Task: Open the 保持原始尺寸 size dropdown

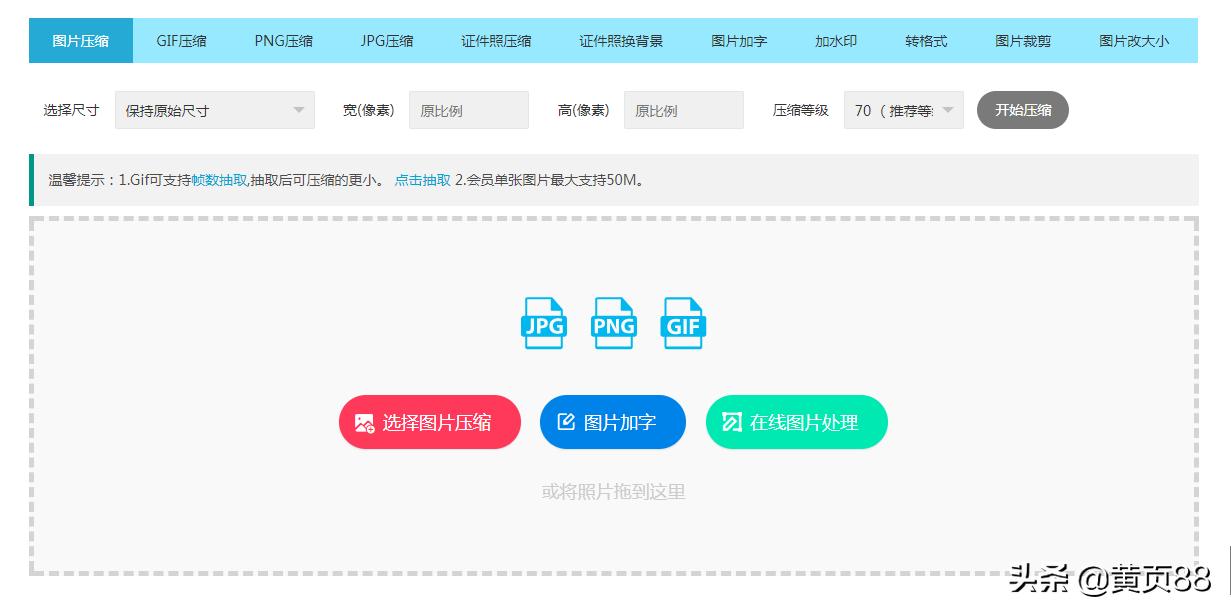Action: point(214,110)
